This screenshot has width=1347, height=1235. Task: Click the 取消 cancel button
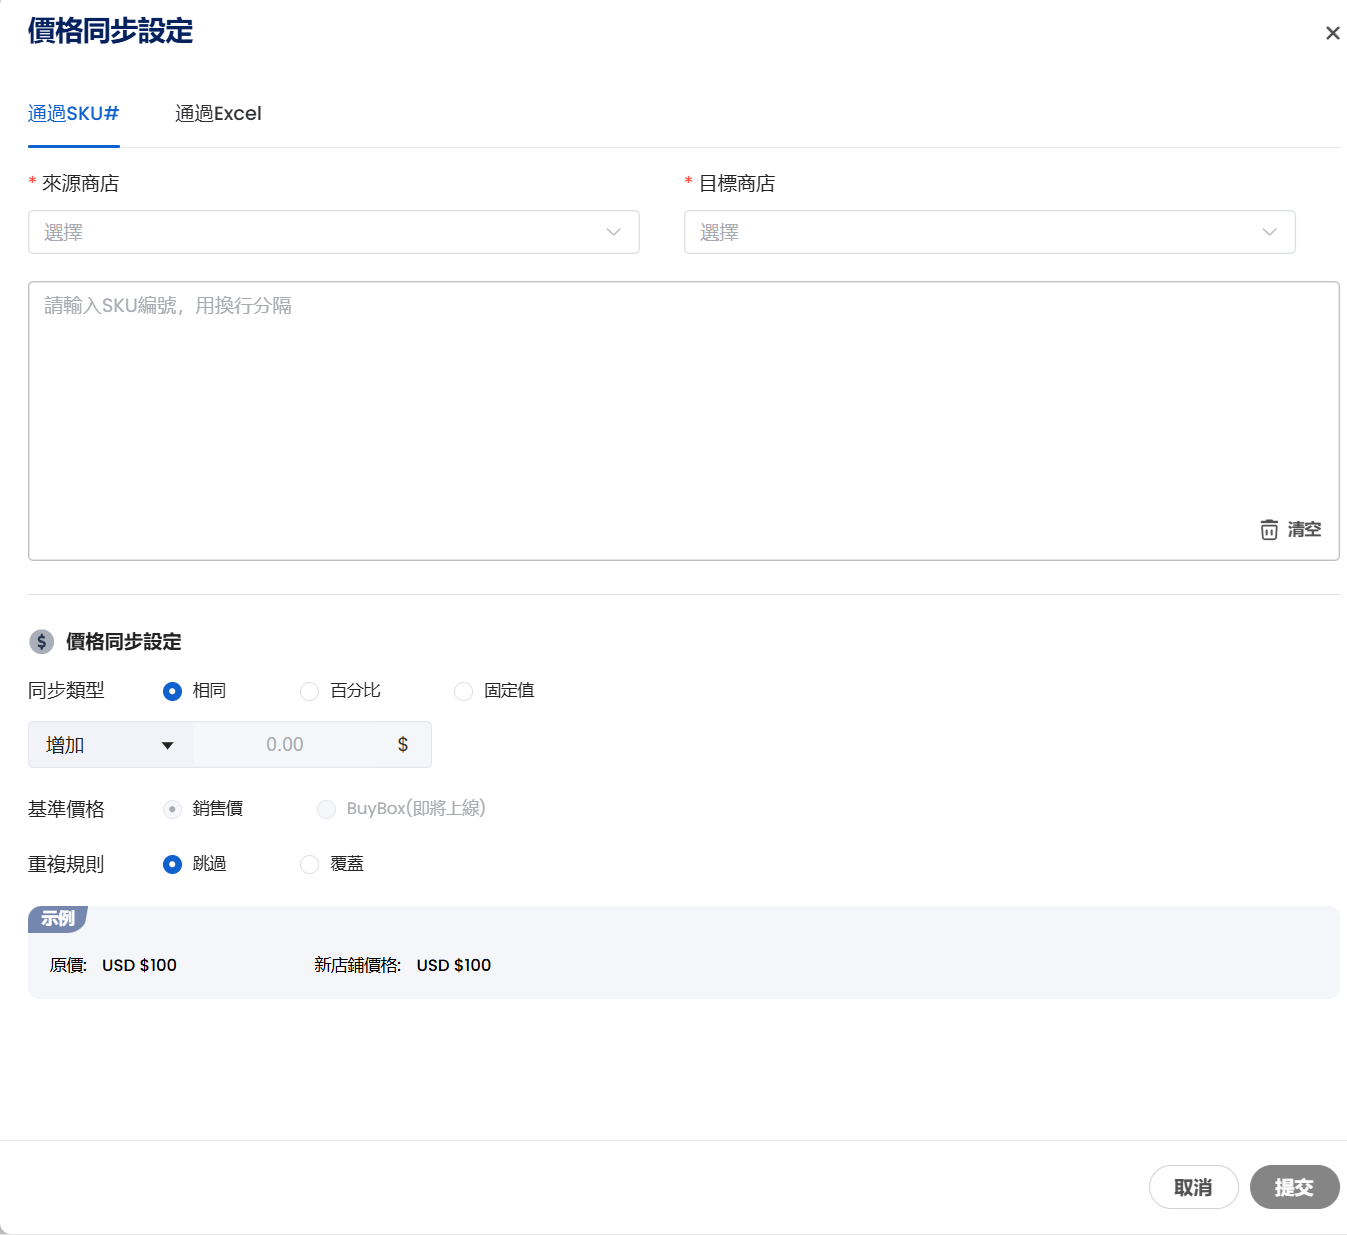pos(1193,1187)
